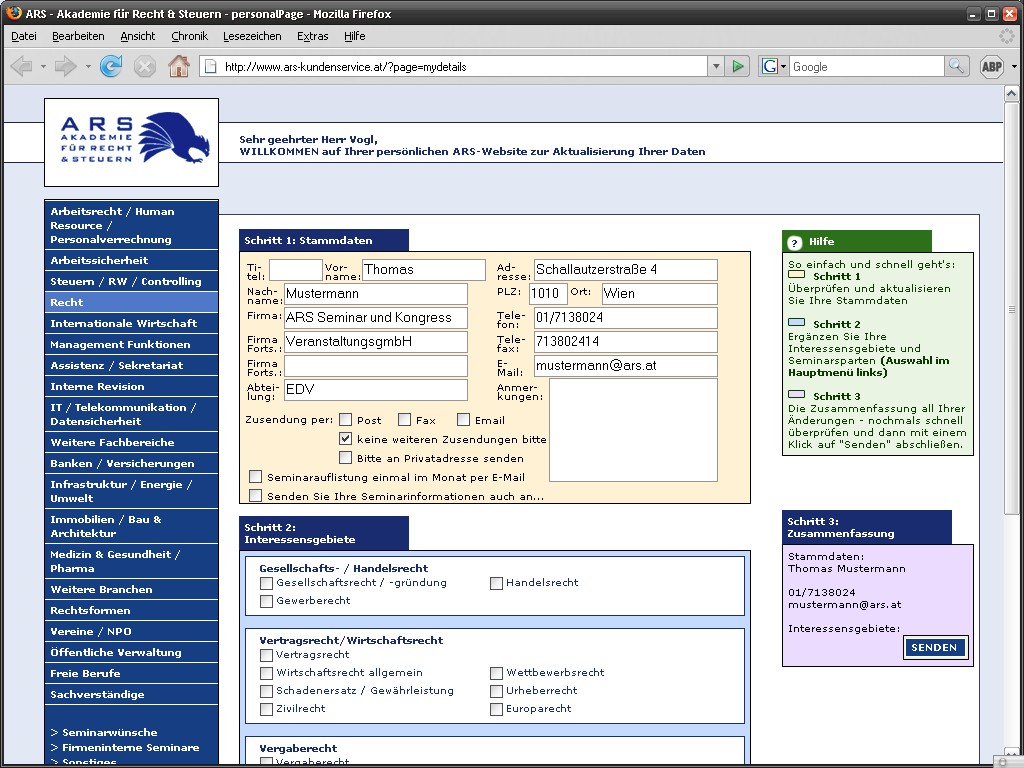This screenshot has height=768, width=1024.
Task: Go to the Home page icon
Action: point(179,67)
